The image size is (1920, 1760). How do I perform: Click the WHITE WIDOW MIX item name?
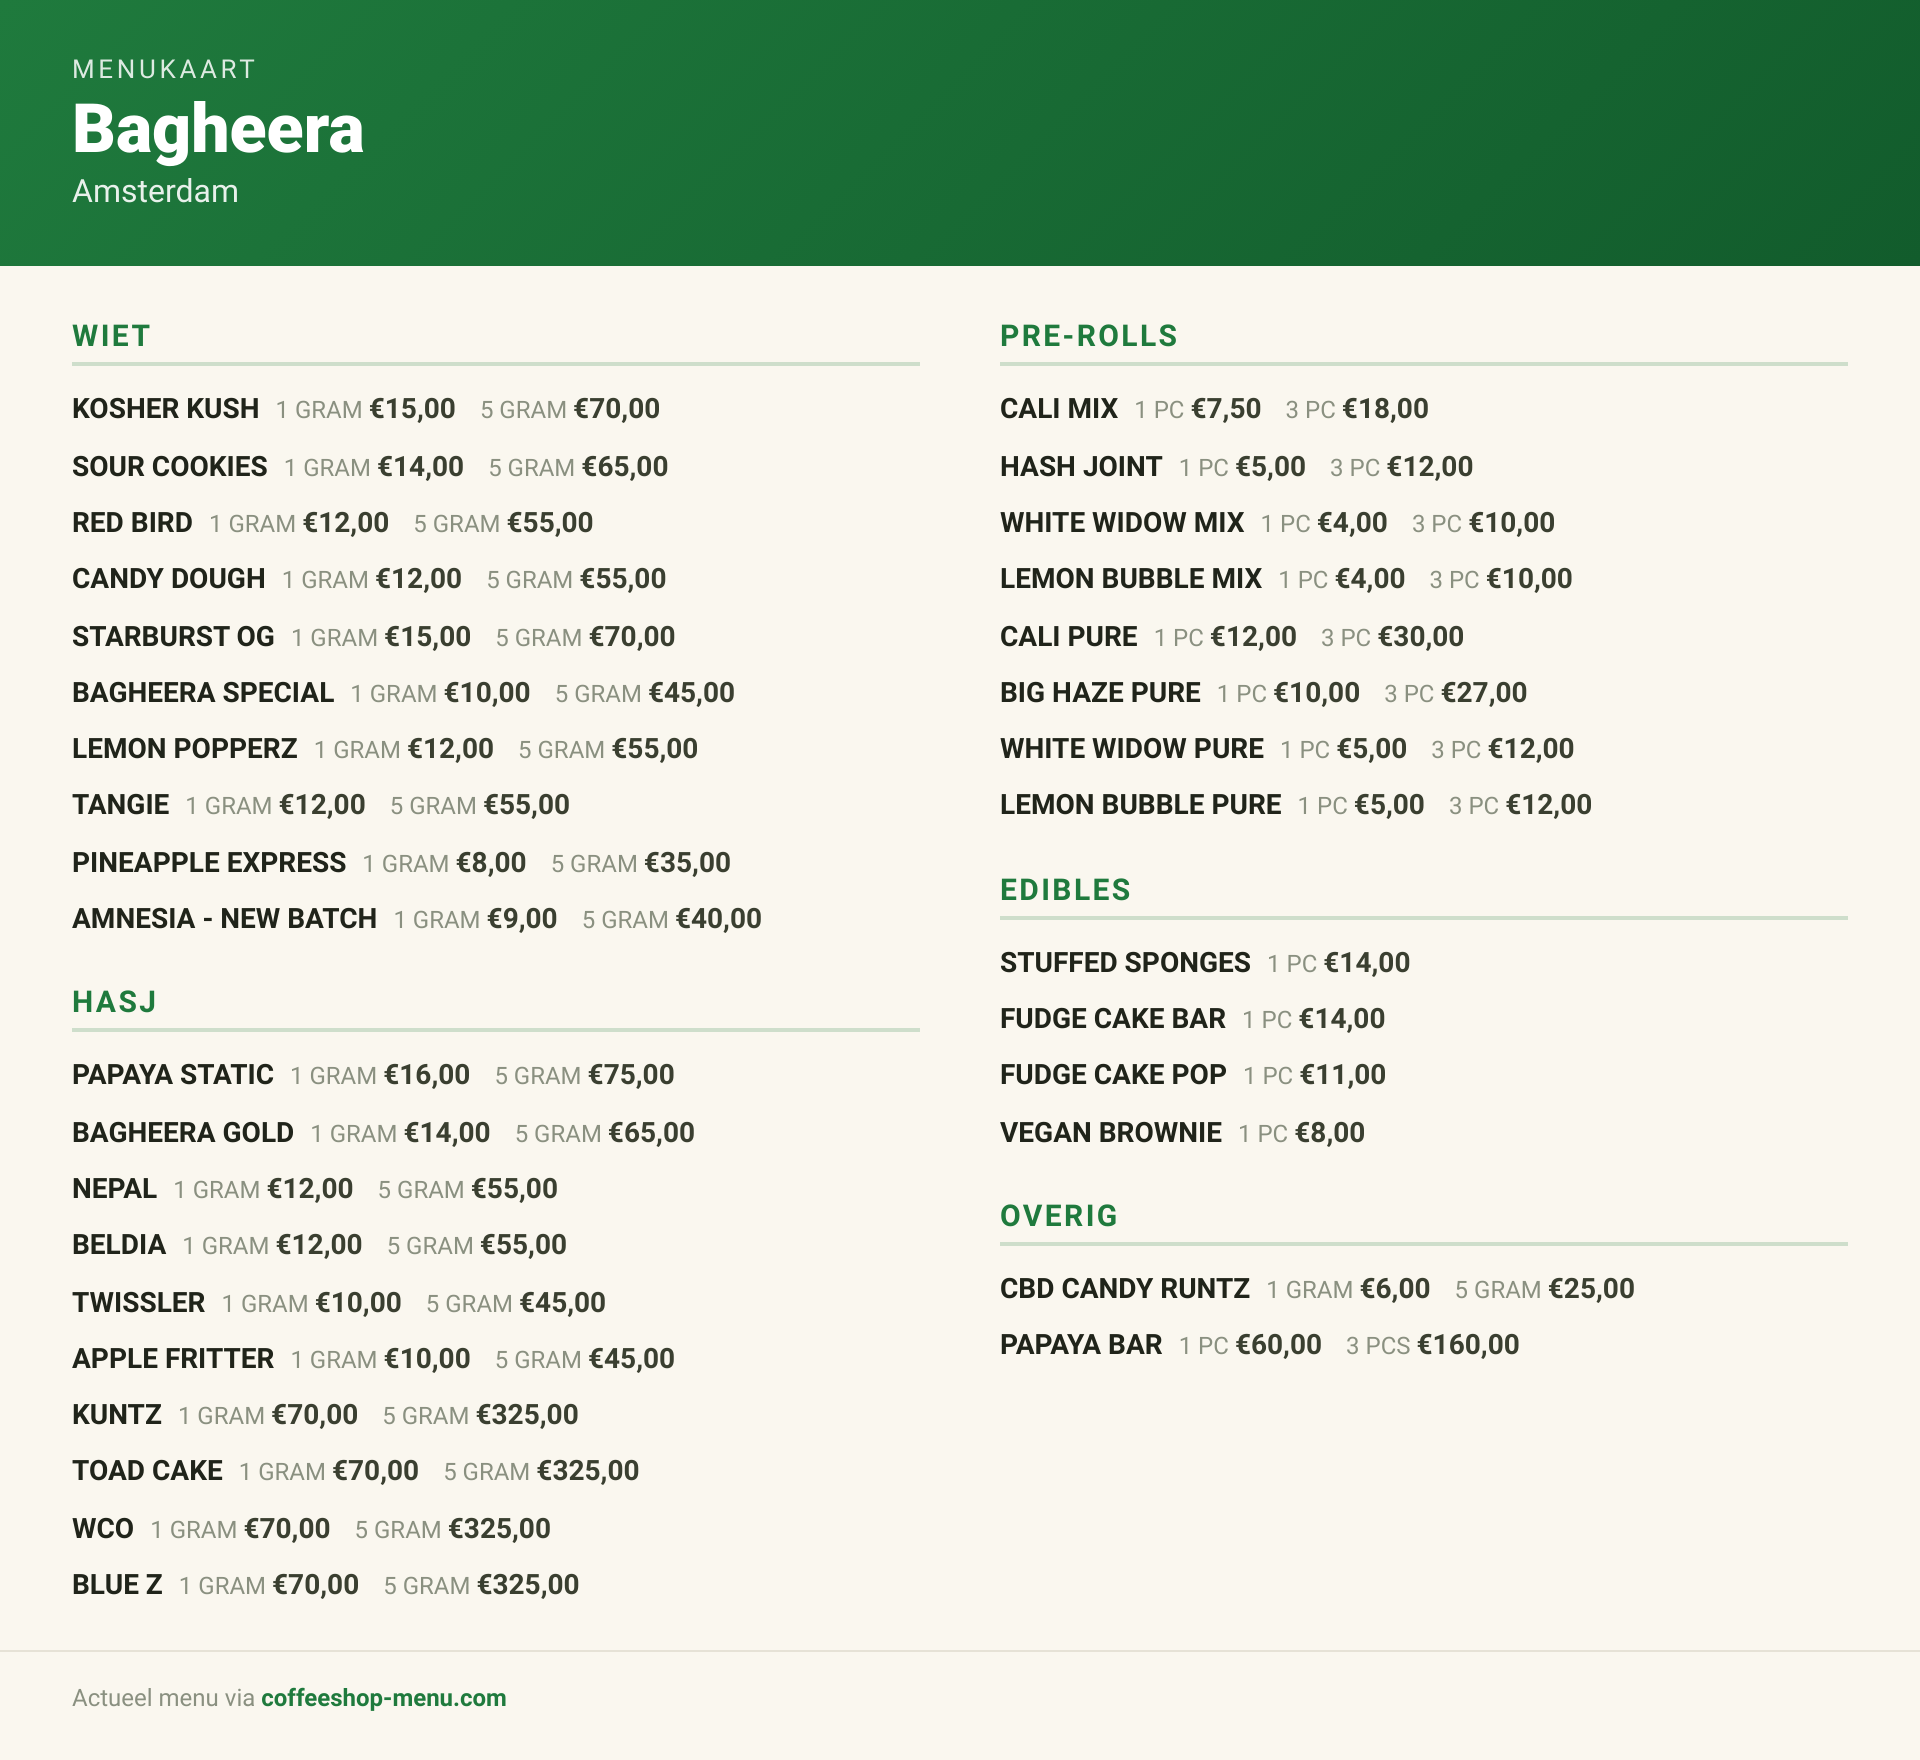point(1122,523)
